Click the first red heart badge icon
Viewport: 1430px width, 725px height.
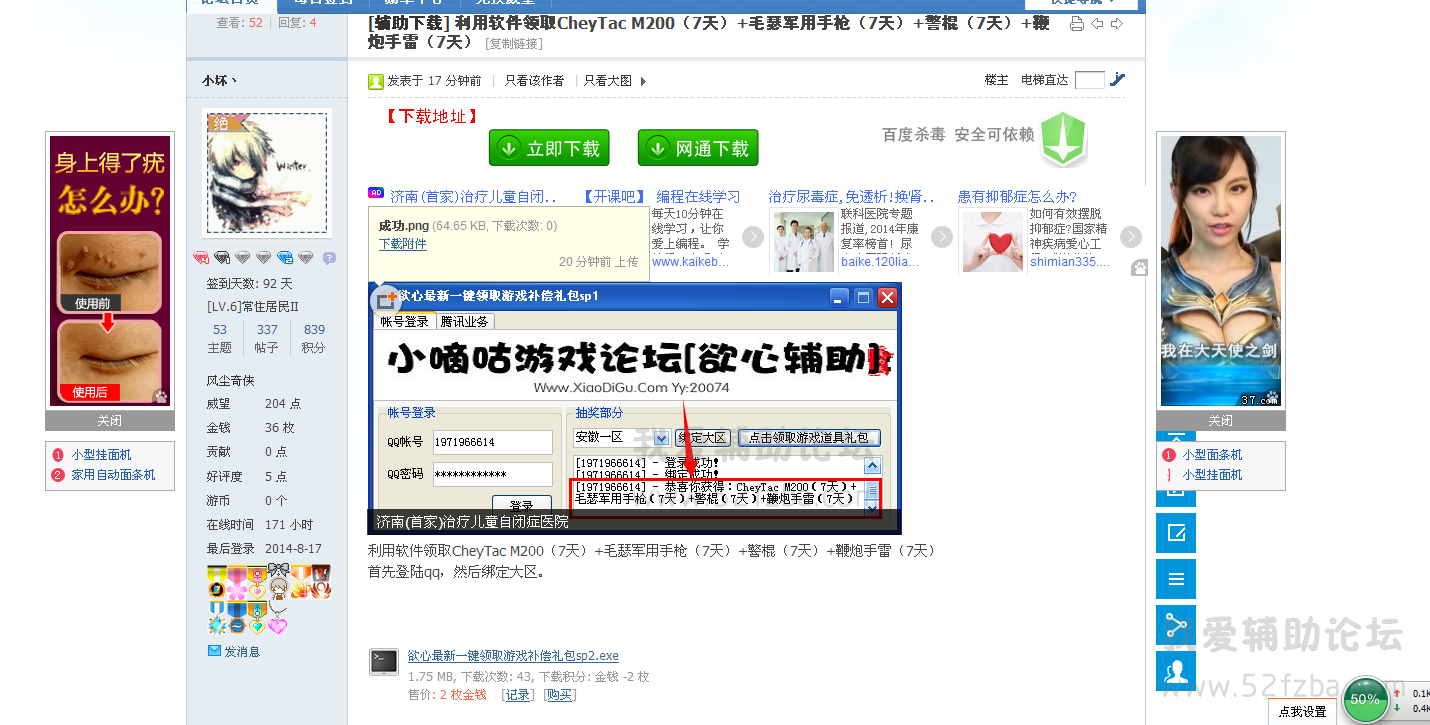[200, 258]
